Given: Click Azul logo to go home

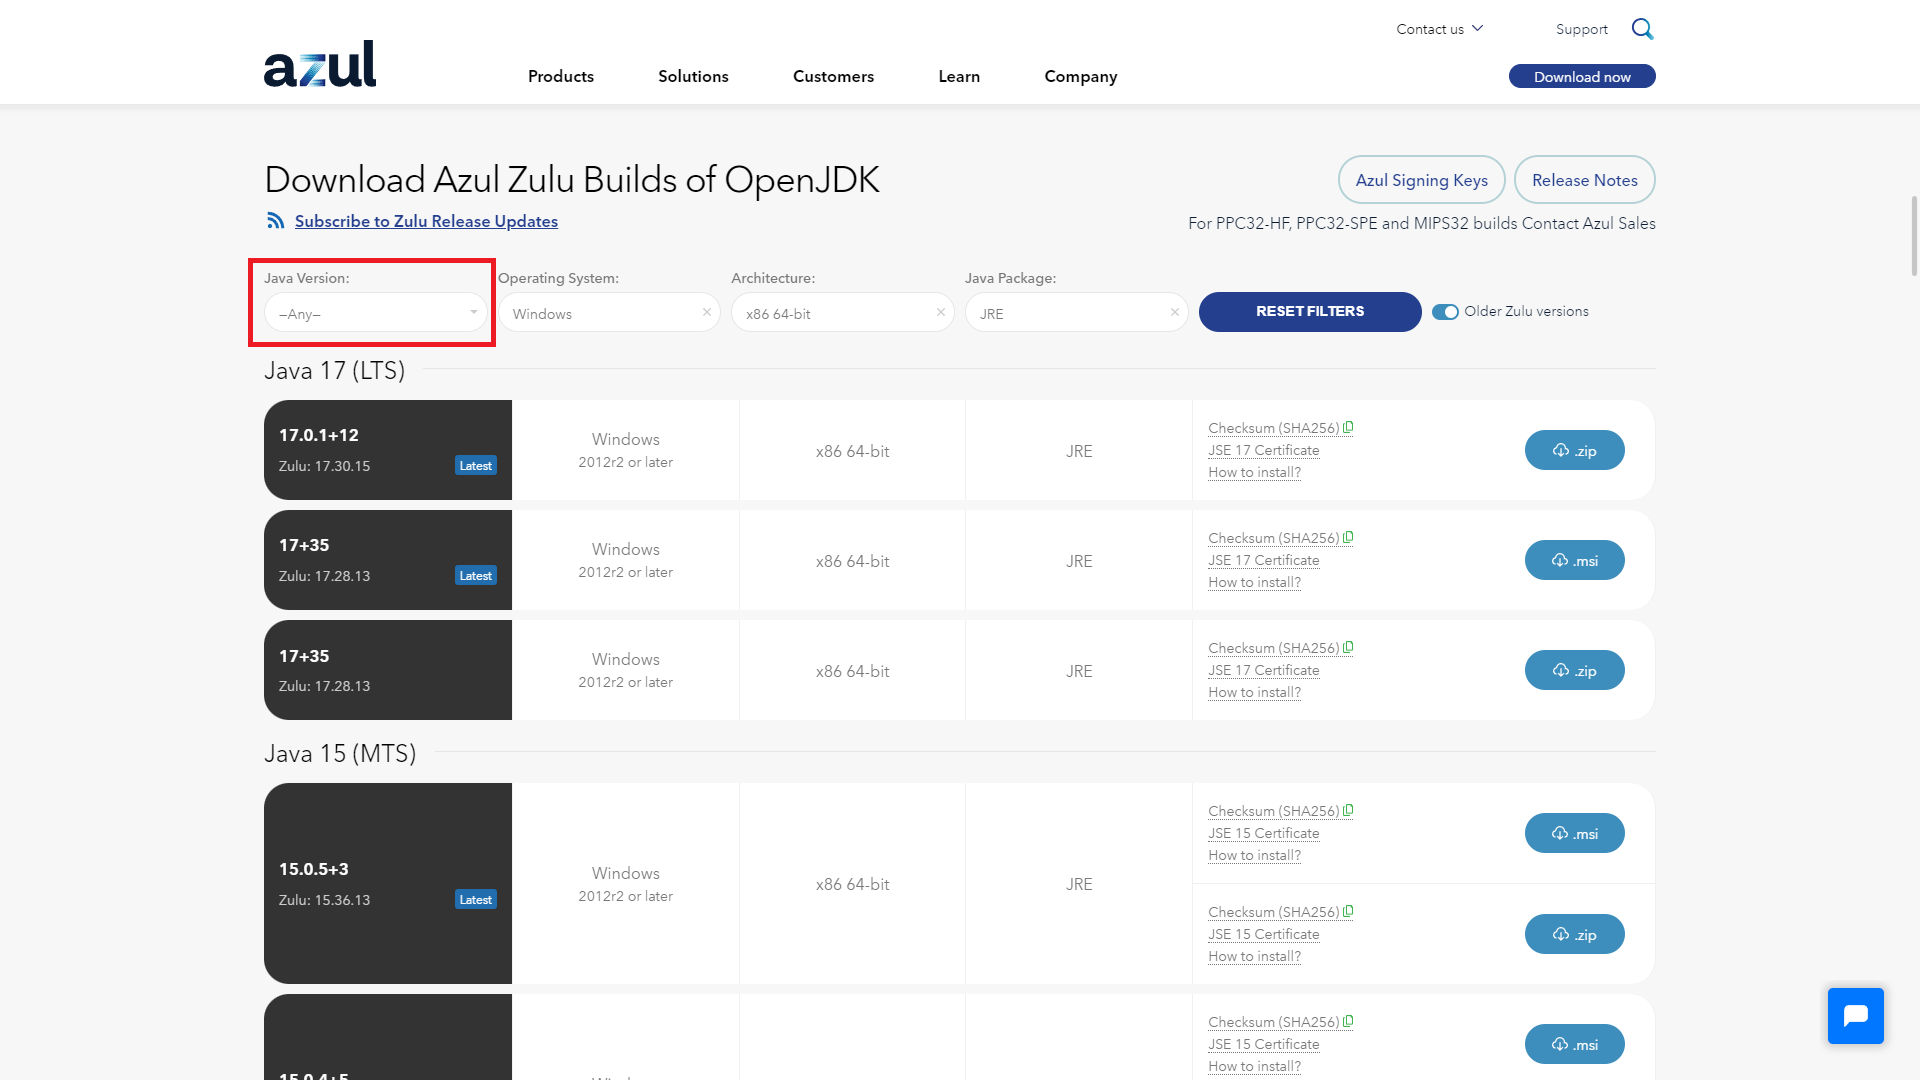Looking at the screenshot, I should coord(320,64).
